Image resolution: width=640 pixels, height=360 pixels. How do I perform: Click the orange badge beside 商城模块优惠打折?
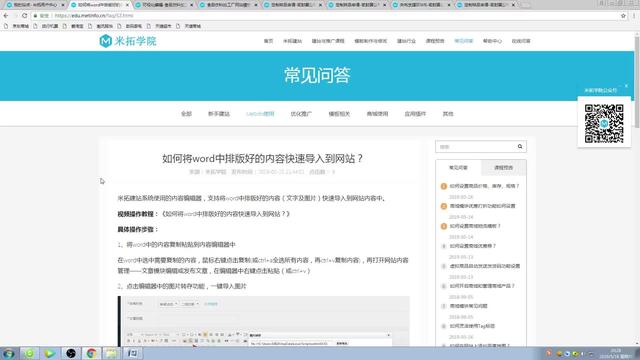pos(444,206)
